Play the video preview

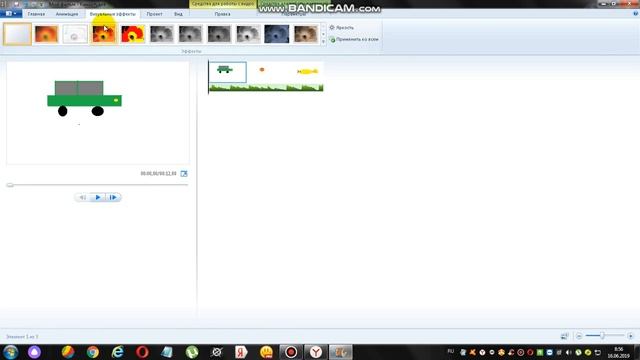point(98,198)
